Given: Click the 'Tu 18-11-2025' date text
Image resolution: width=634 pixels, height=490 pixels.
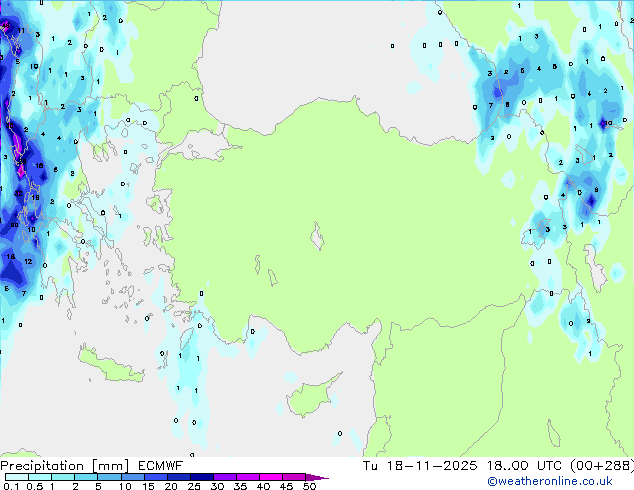Looking at the screenshot, I should pyautogui.click(x=420, y=466).
